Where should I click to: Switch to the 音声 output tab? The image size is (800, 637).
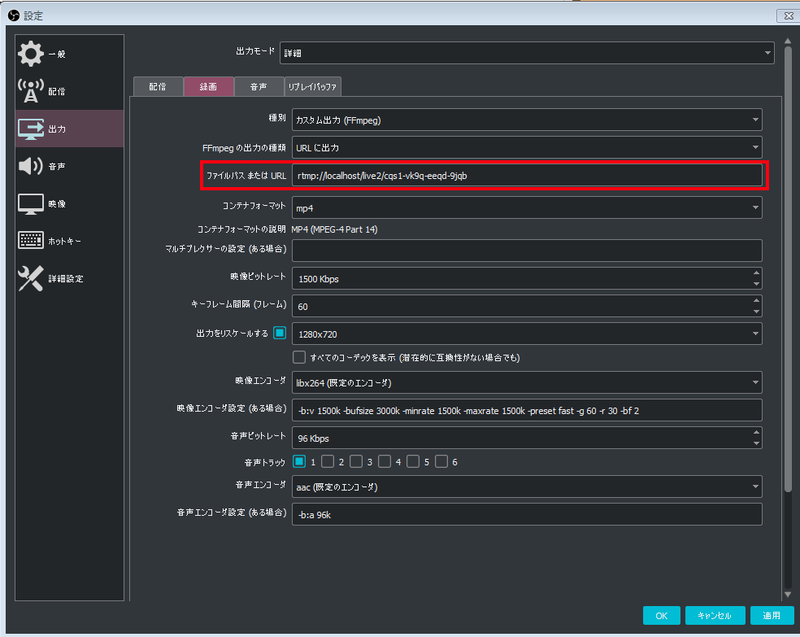[259, 87]
